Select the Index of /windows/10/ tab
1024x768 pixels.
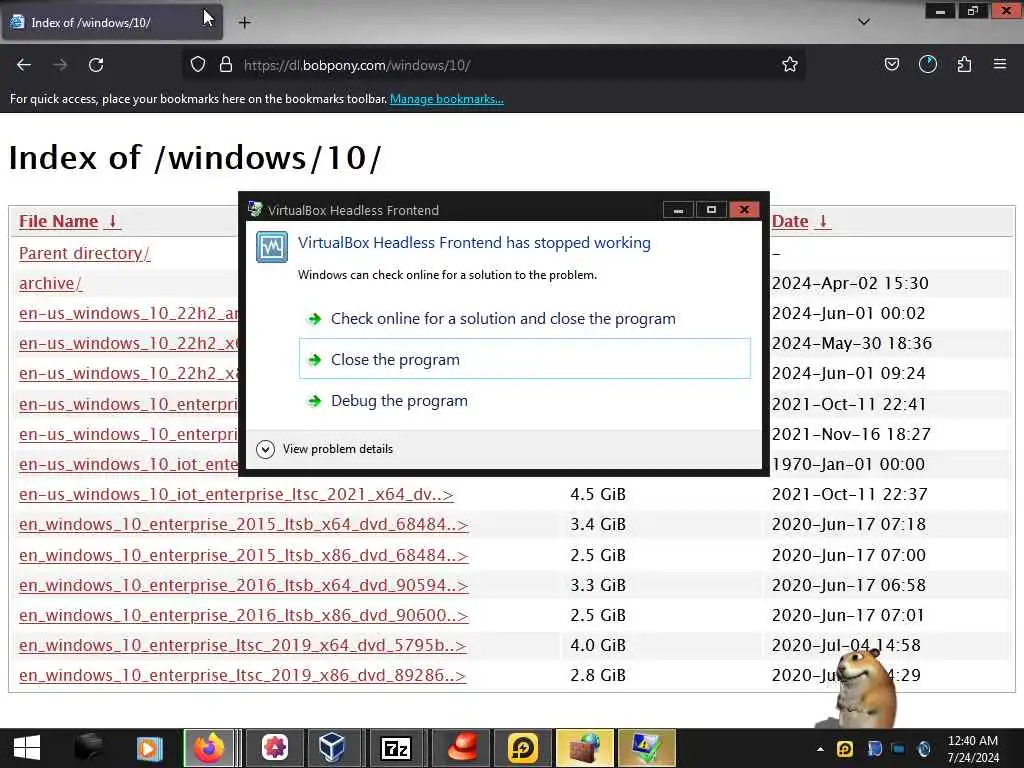point(112,22)
